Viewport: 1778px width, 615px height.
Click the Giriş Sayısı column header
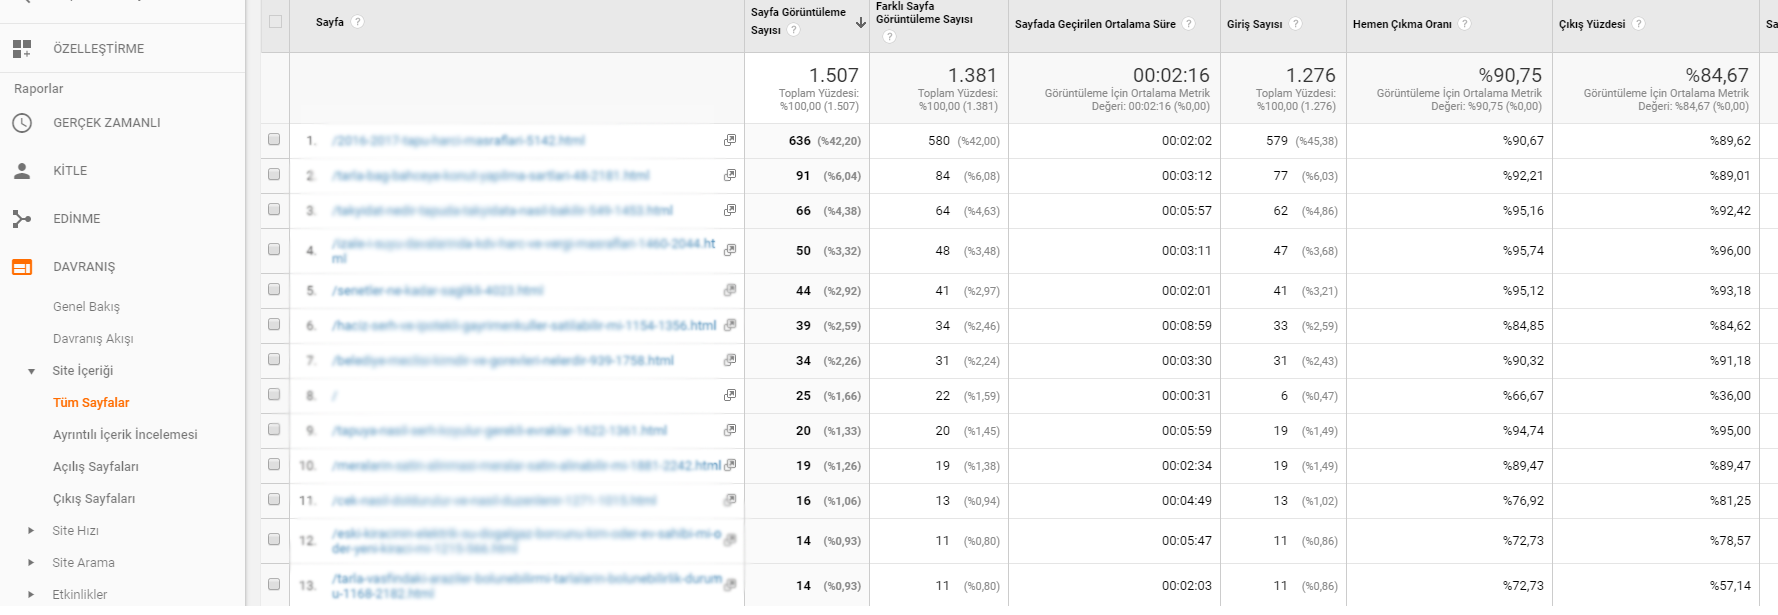tap(1254, 24)
